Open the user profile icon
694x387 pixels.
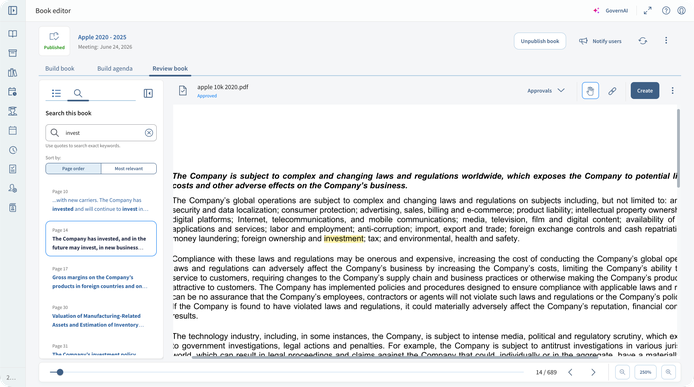[682, 11]
